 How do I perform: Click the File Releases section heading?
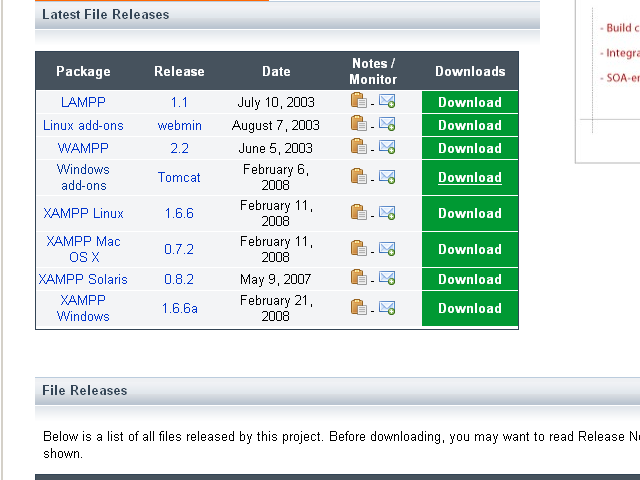[85, 390]
